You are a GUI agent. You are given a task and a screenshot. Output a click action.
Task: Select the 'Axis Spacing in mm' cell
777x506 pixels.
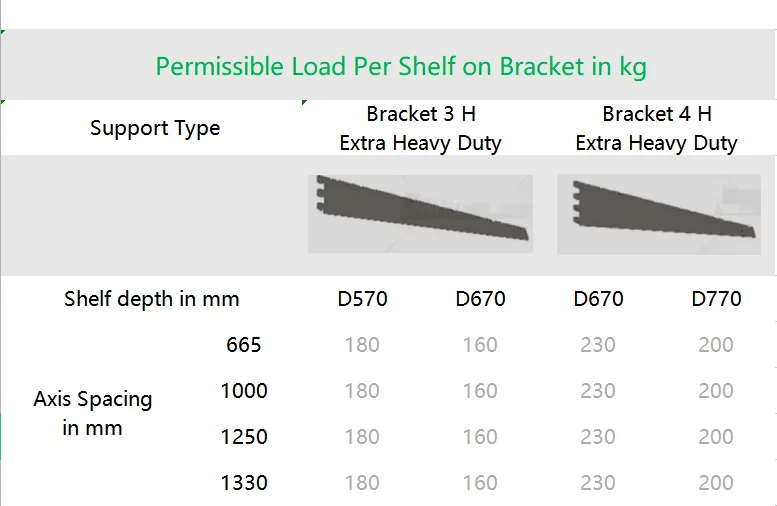click(93, 413)
